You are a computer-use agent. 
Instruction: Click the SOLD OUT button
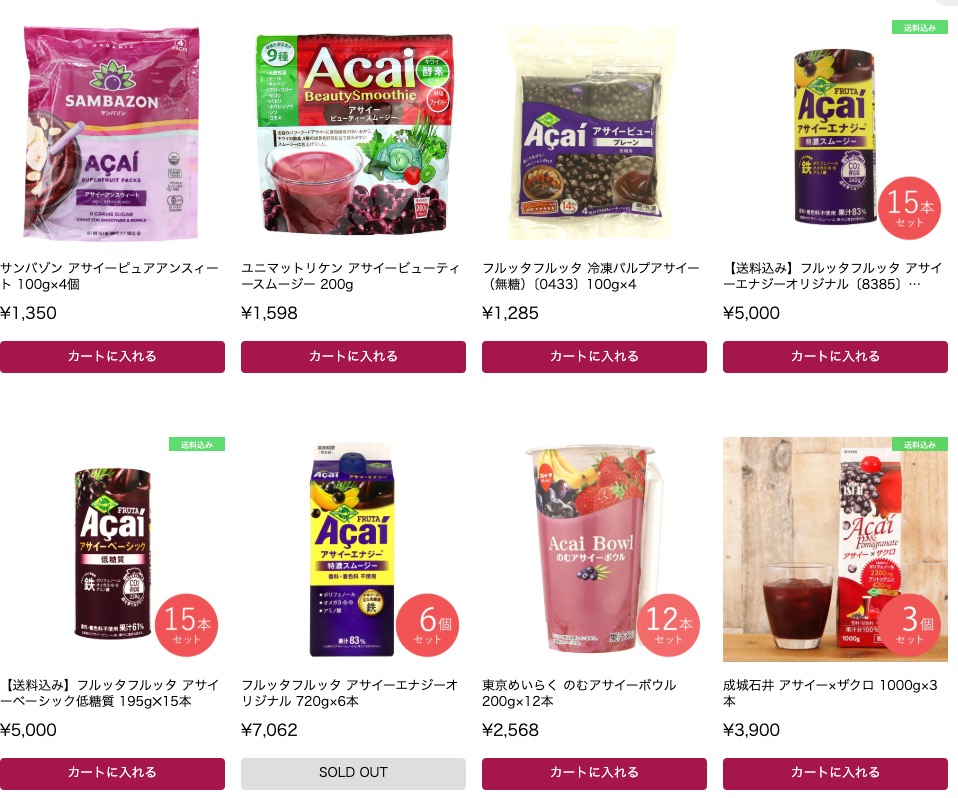(353, 774)
